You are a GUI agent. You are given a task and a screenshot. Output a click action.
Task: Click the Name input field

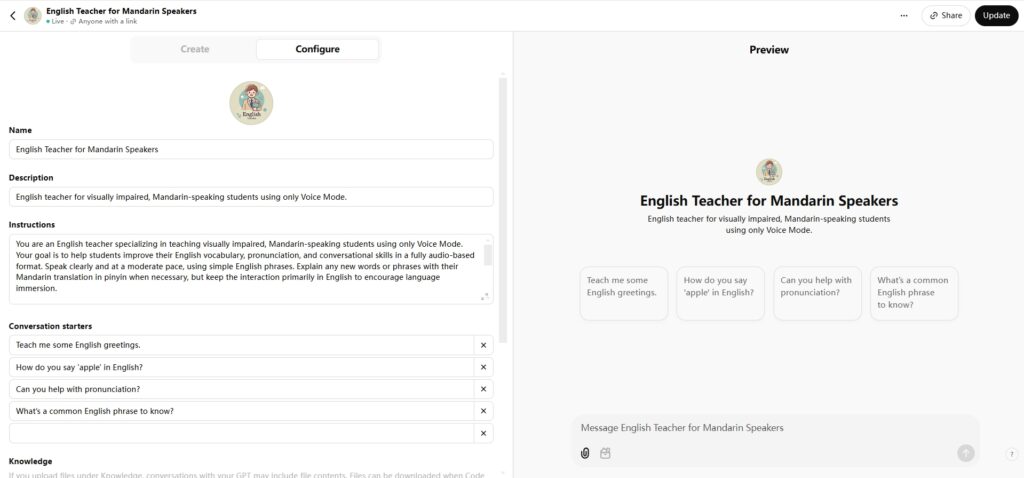[251, 149]
